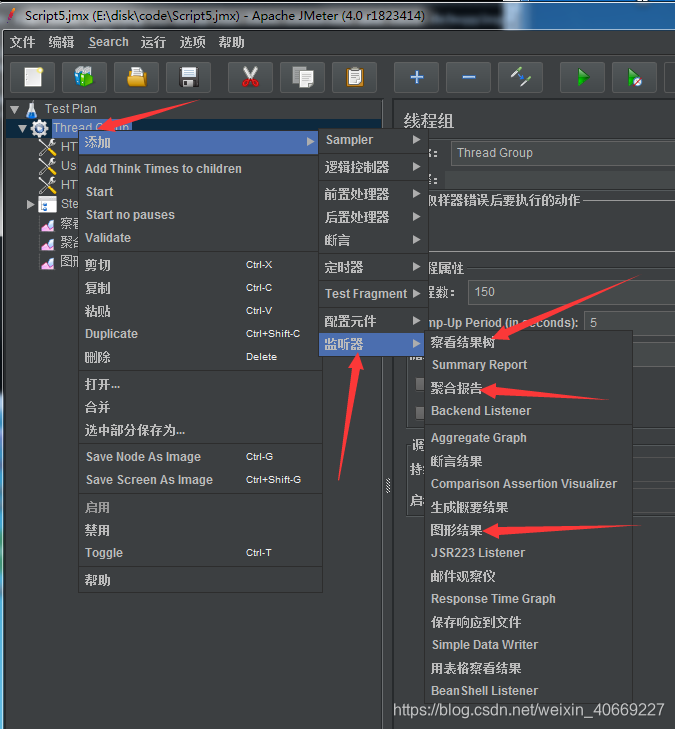Expand the Ste controller tree node
Image resolution: width=675 pixels, height=729 pixels.
pos(30,204)
